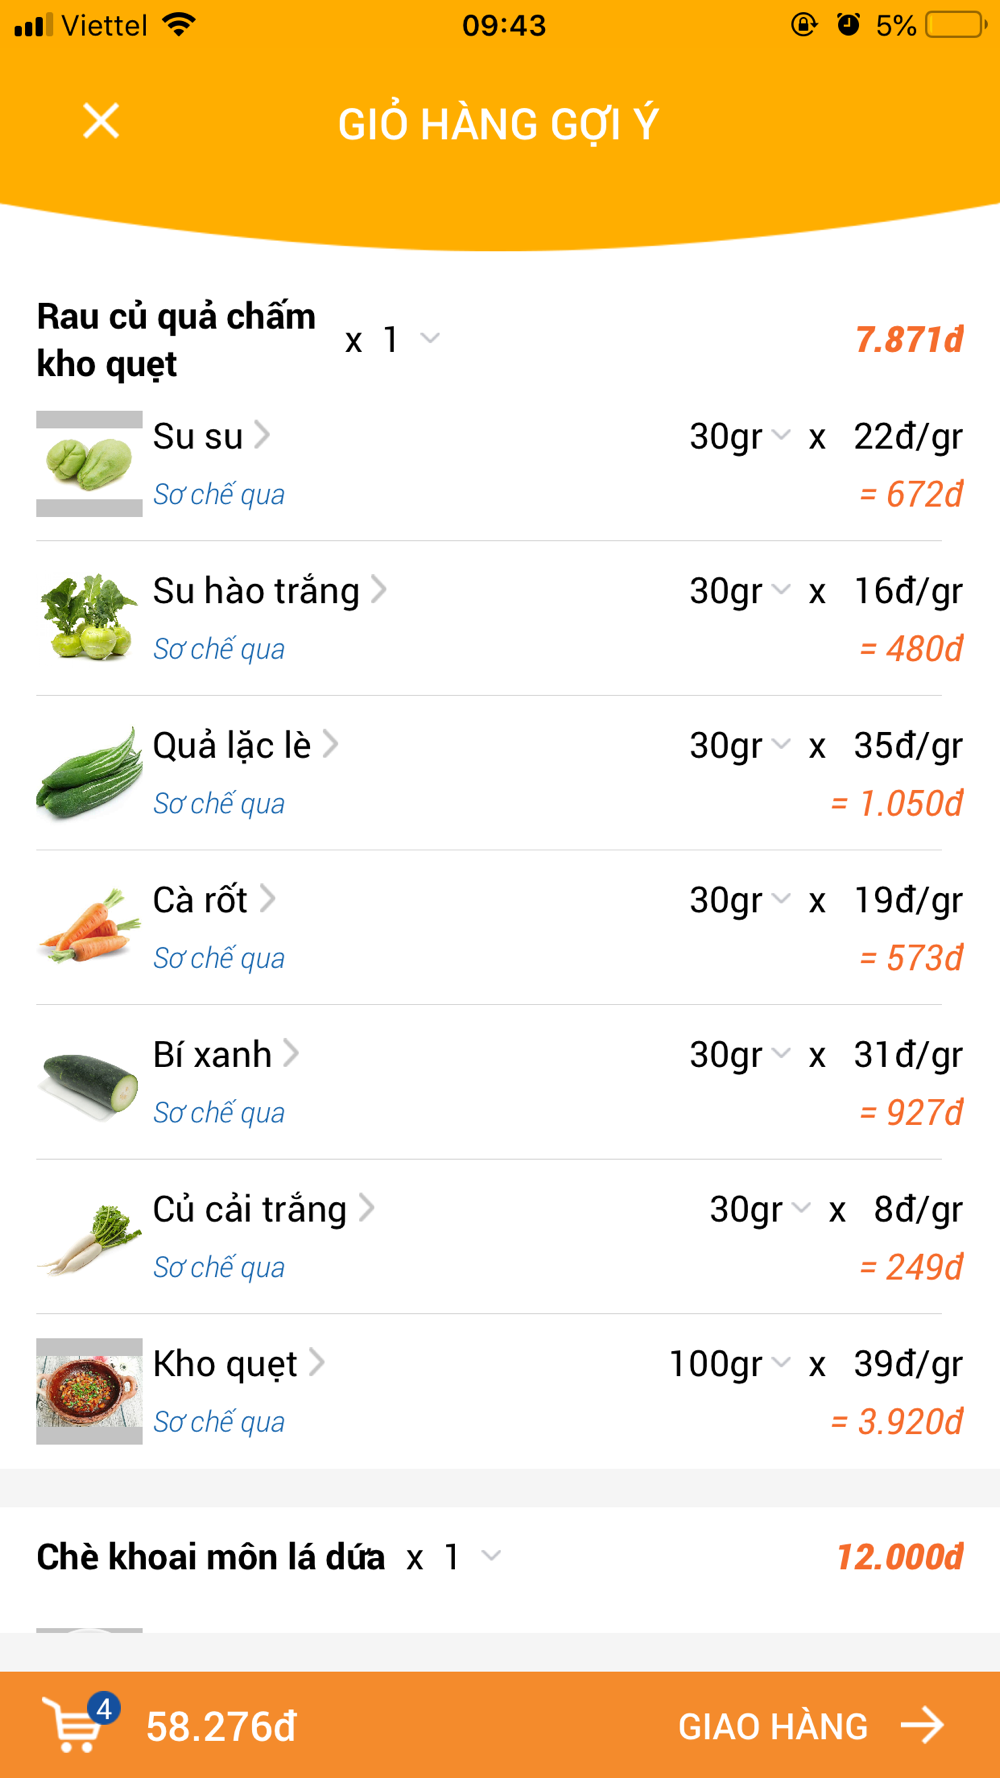Open Cà rốt details chevron
Screen dimensions: 1000x1778
coord(267,899)
